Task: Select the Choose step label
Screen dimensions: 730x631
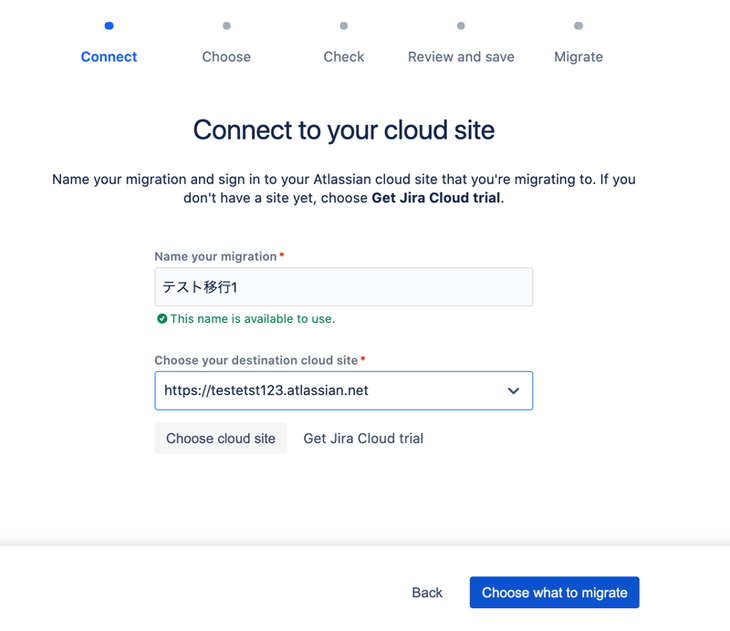Action: tap(226, 57)
